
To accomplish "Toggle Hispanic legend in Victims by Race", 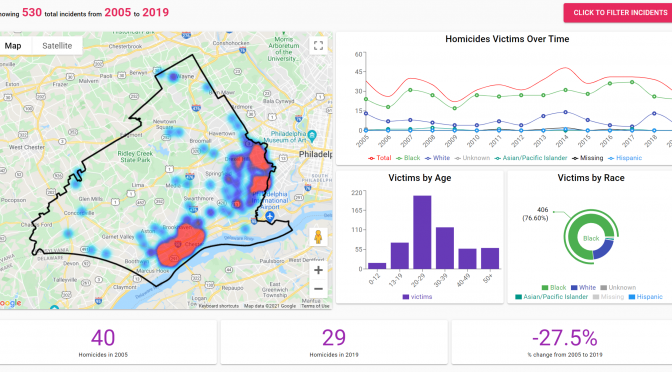I will (645, 297).
